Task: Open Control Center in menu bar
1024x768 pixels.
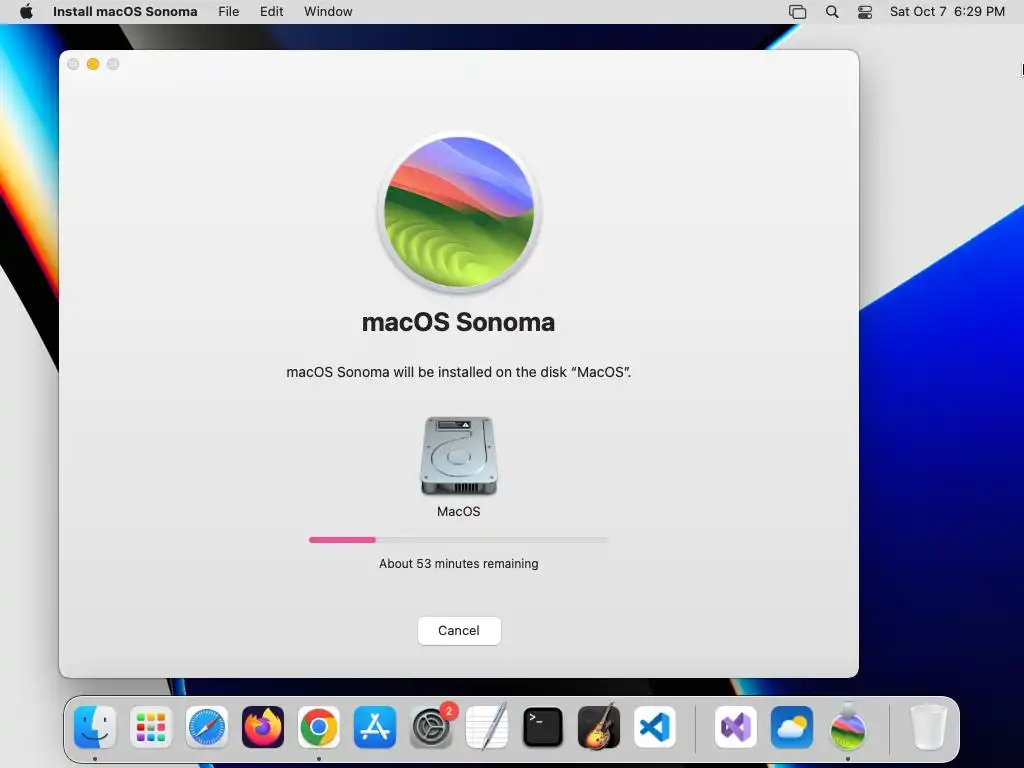Action: (865, 12)
